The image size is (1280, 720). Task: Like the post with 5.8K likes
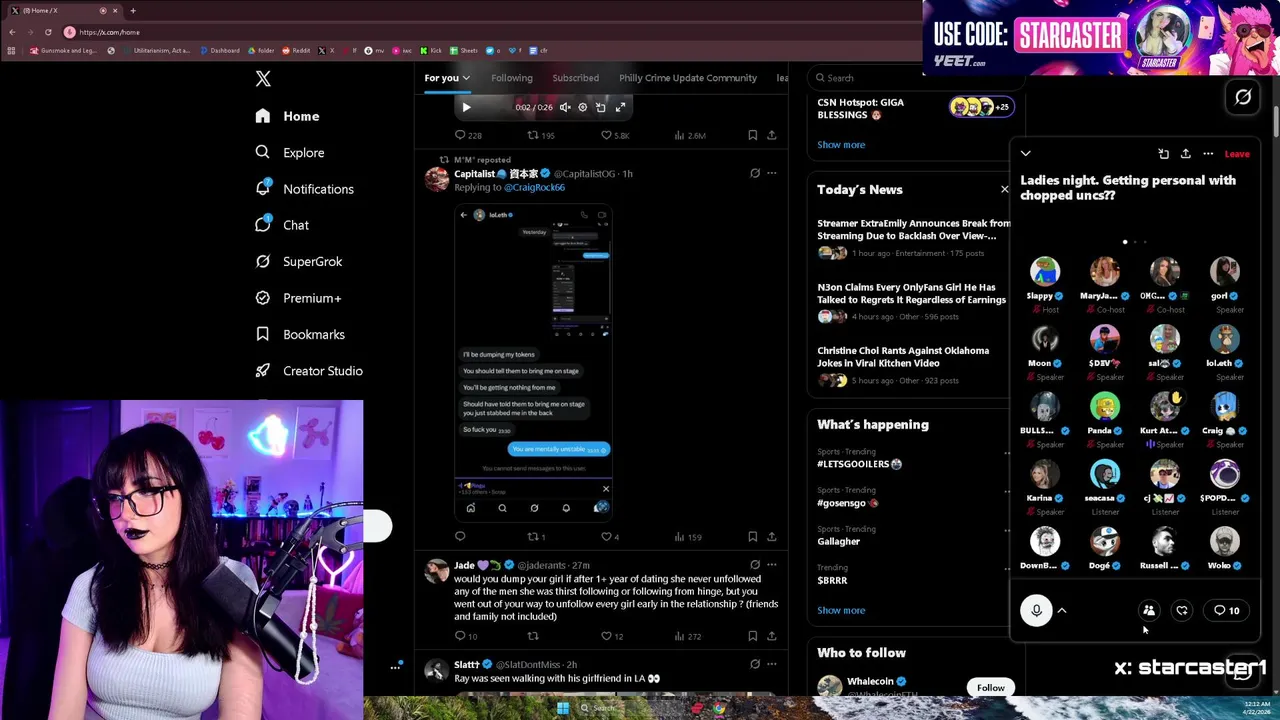[614, 135]
